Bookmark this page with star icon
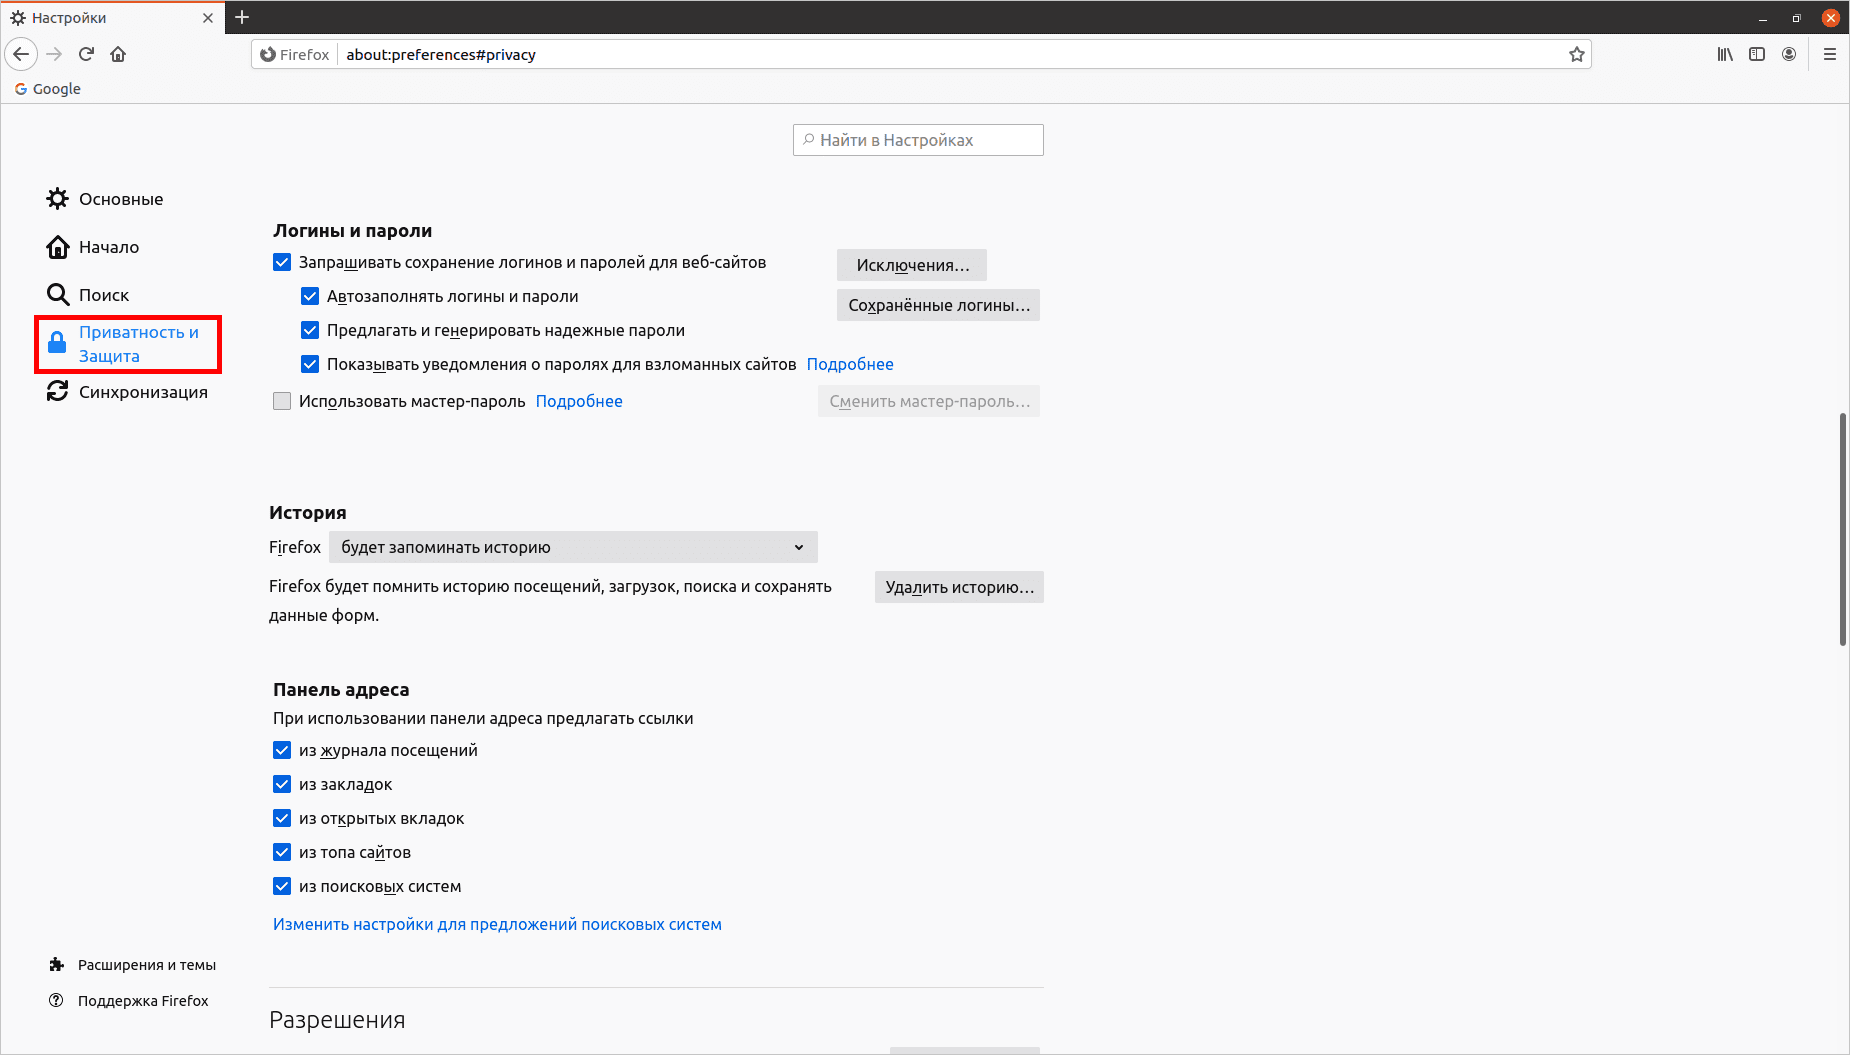 click(x=1577, y=54)
